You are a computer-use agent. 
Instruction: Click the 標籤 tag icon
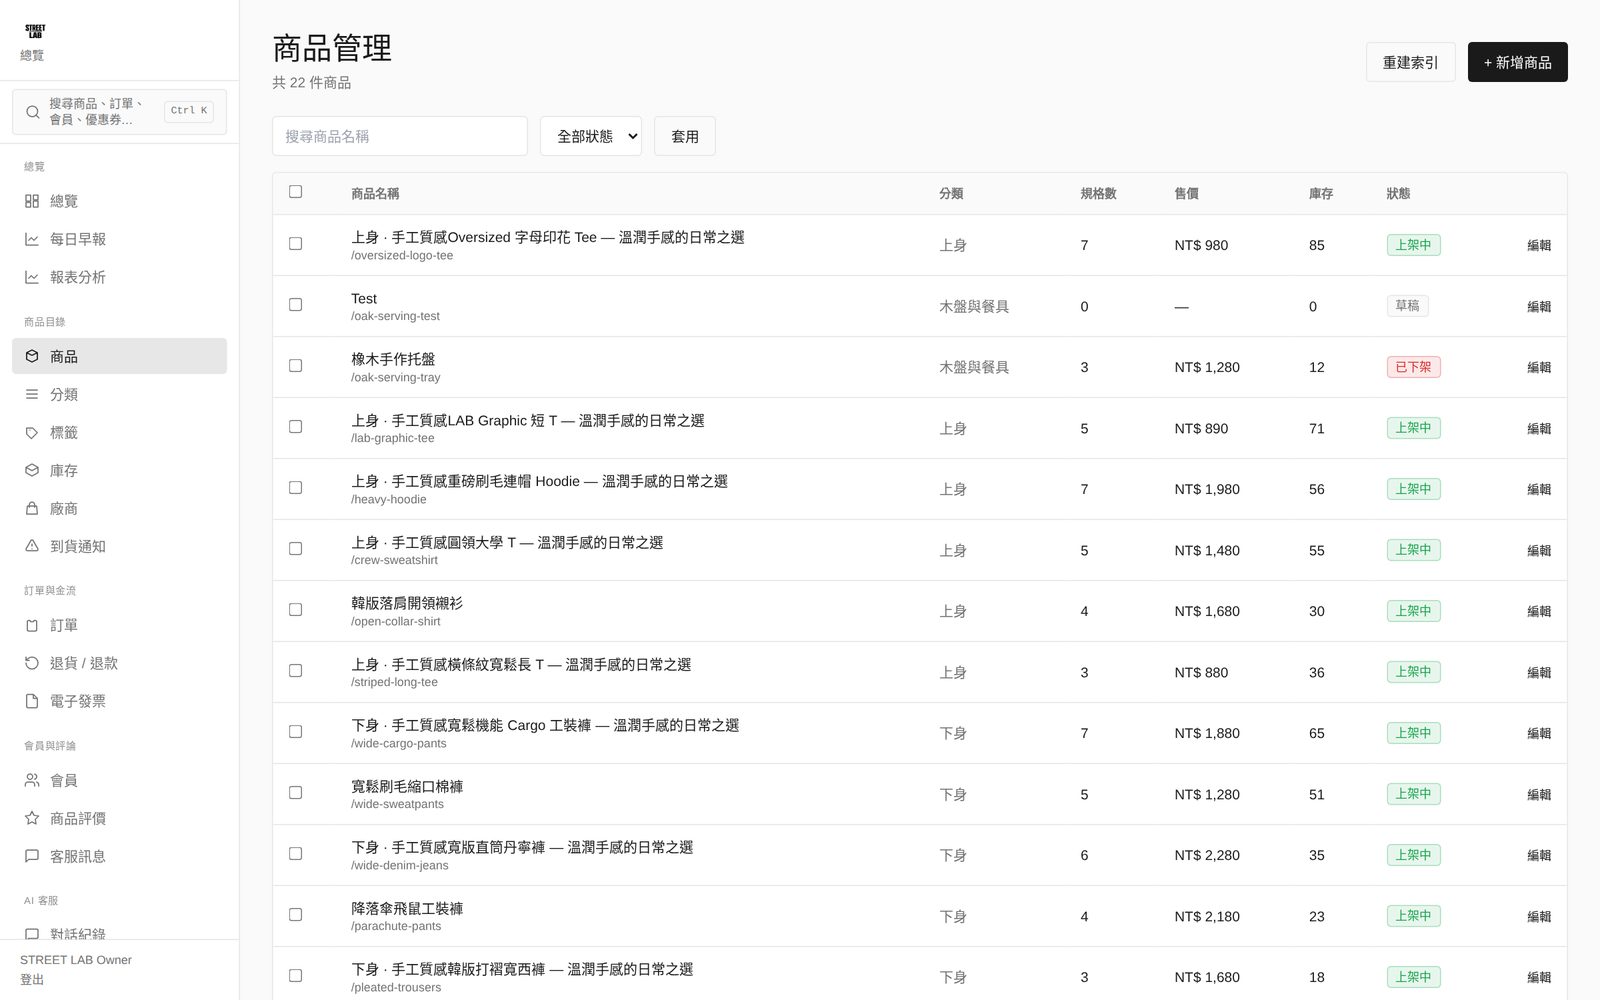click(32, 432)
